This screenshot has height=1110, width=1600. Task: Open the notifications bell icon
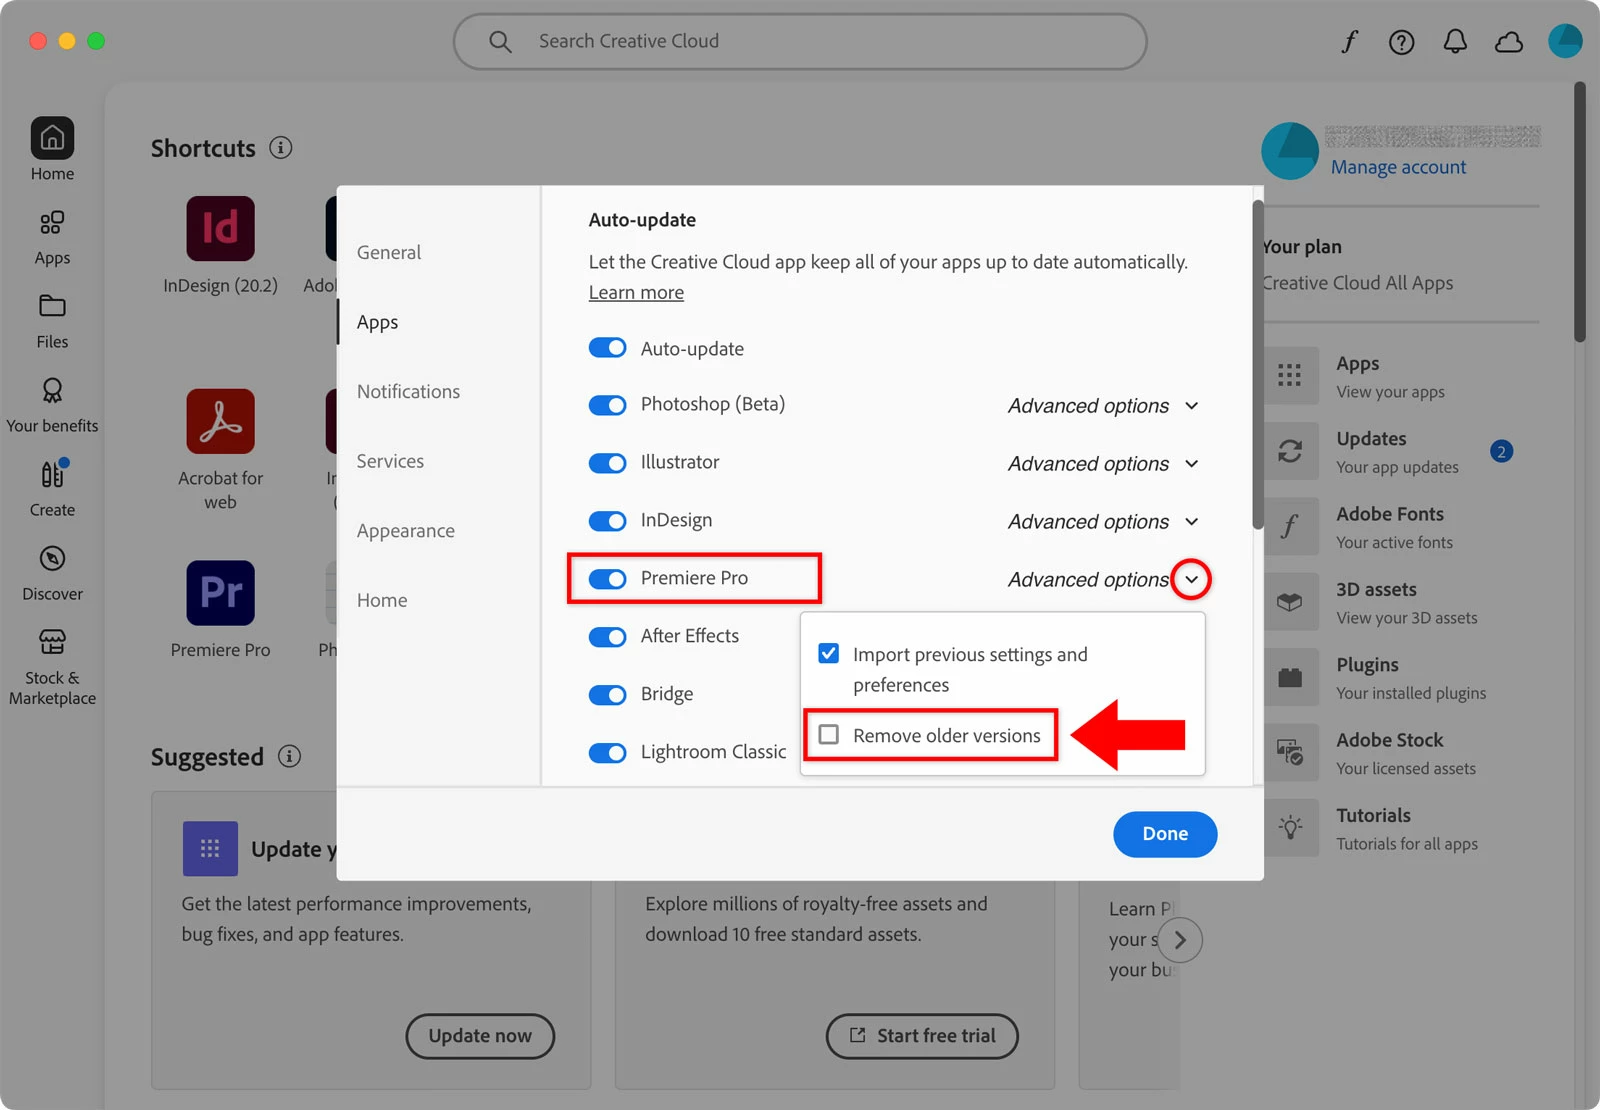coord(1455,41)
